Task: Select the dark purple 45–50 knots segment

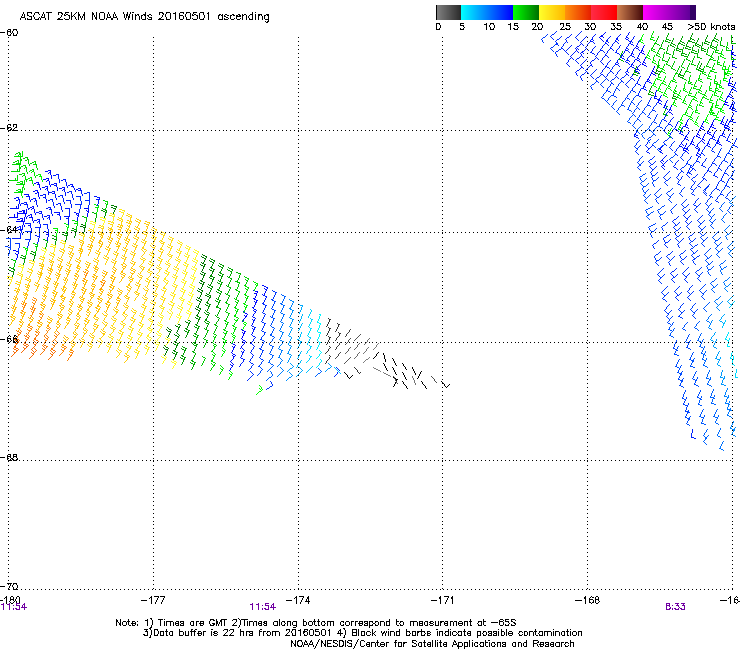Action: [x=682, y=12]
